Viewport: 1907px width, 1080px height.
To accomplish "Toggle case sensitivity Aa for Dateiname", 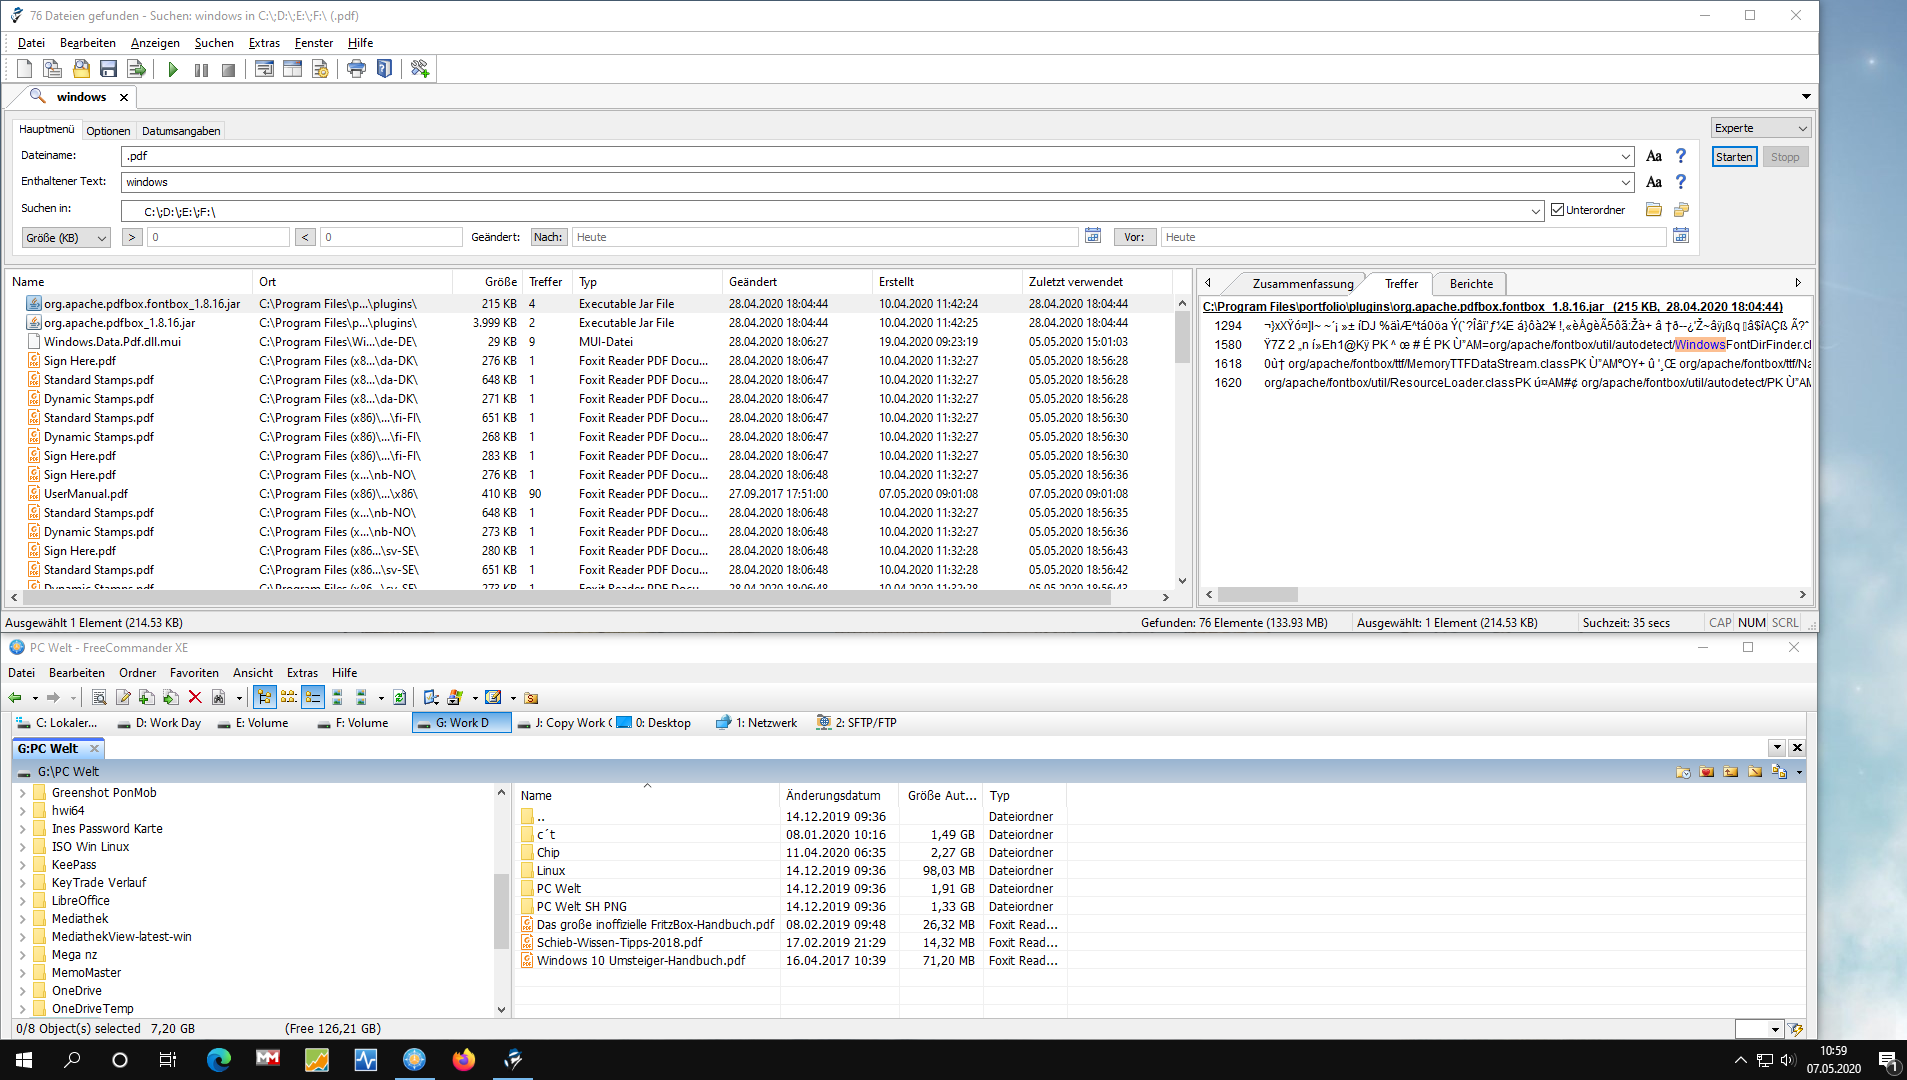I will pyautogui.click(x=1654, y=156).
